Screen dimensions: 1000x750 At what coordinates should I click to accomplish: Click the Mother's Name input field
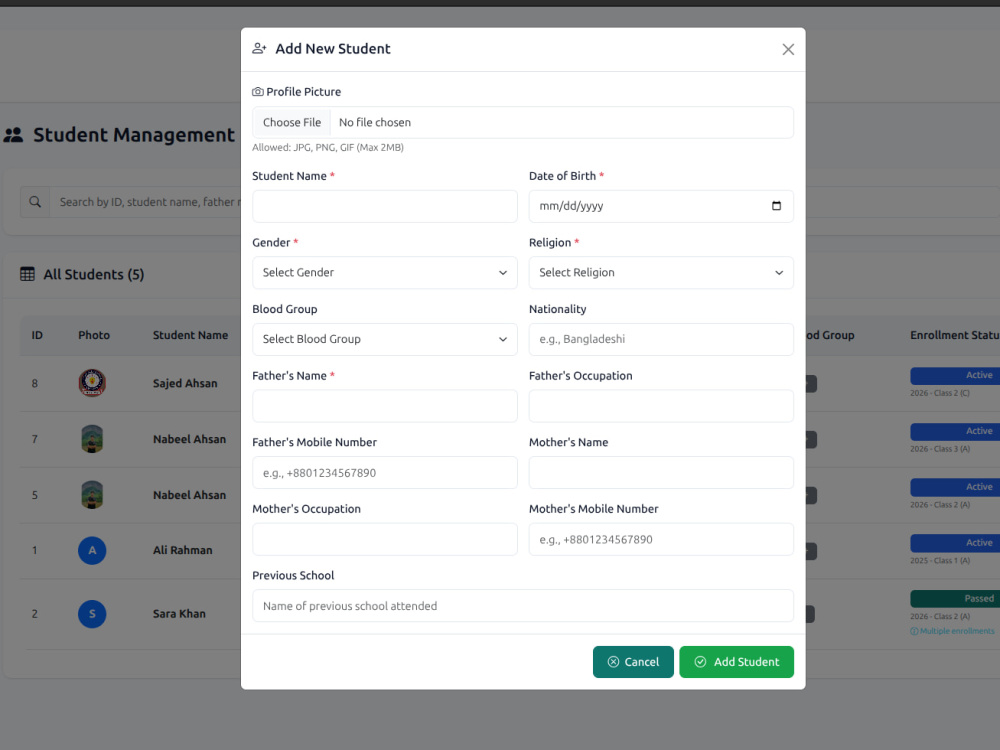tap(661, 473)
